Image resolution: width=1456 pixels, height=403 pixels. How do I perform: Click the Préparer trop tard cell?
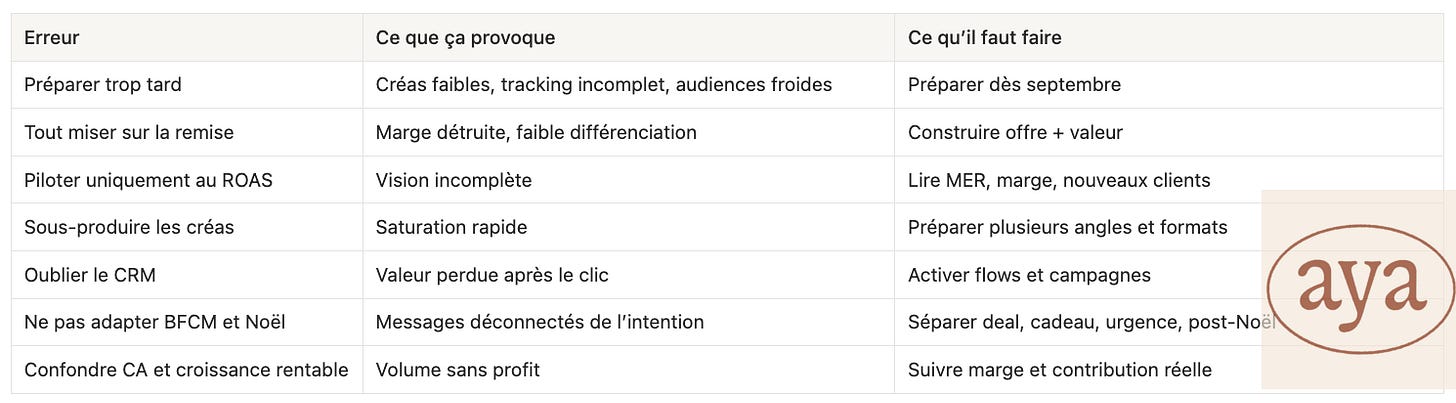click(x=187, y=85)
